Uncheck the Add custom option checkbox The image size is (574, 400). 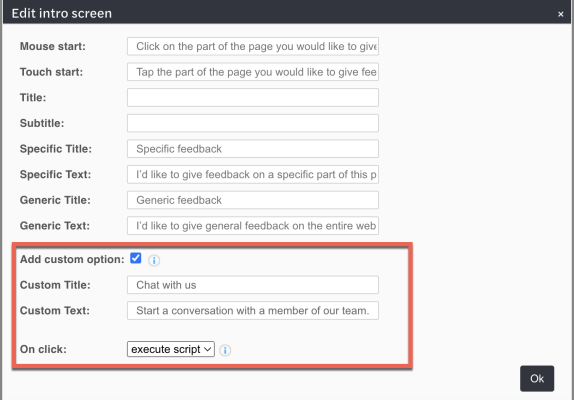tap(135, 258)
